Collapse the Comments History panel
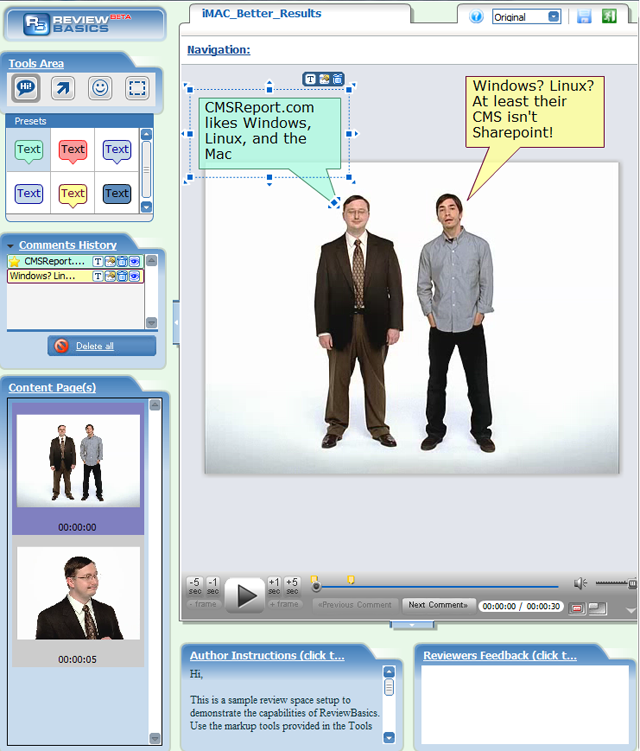Screen dimensions: 640x751 point(10,245)
